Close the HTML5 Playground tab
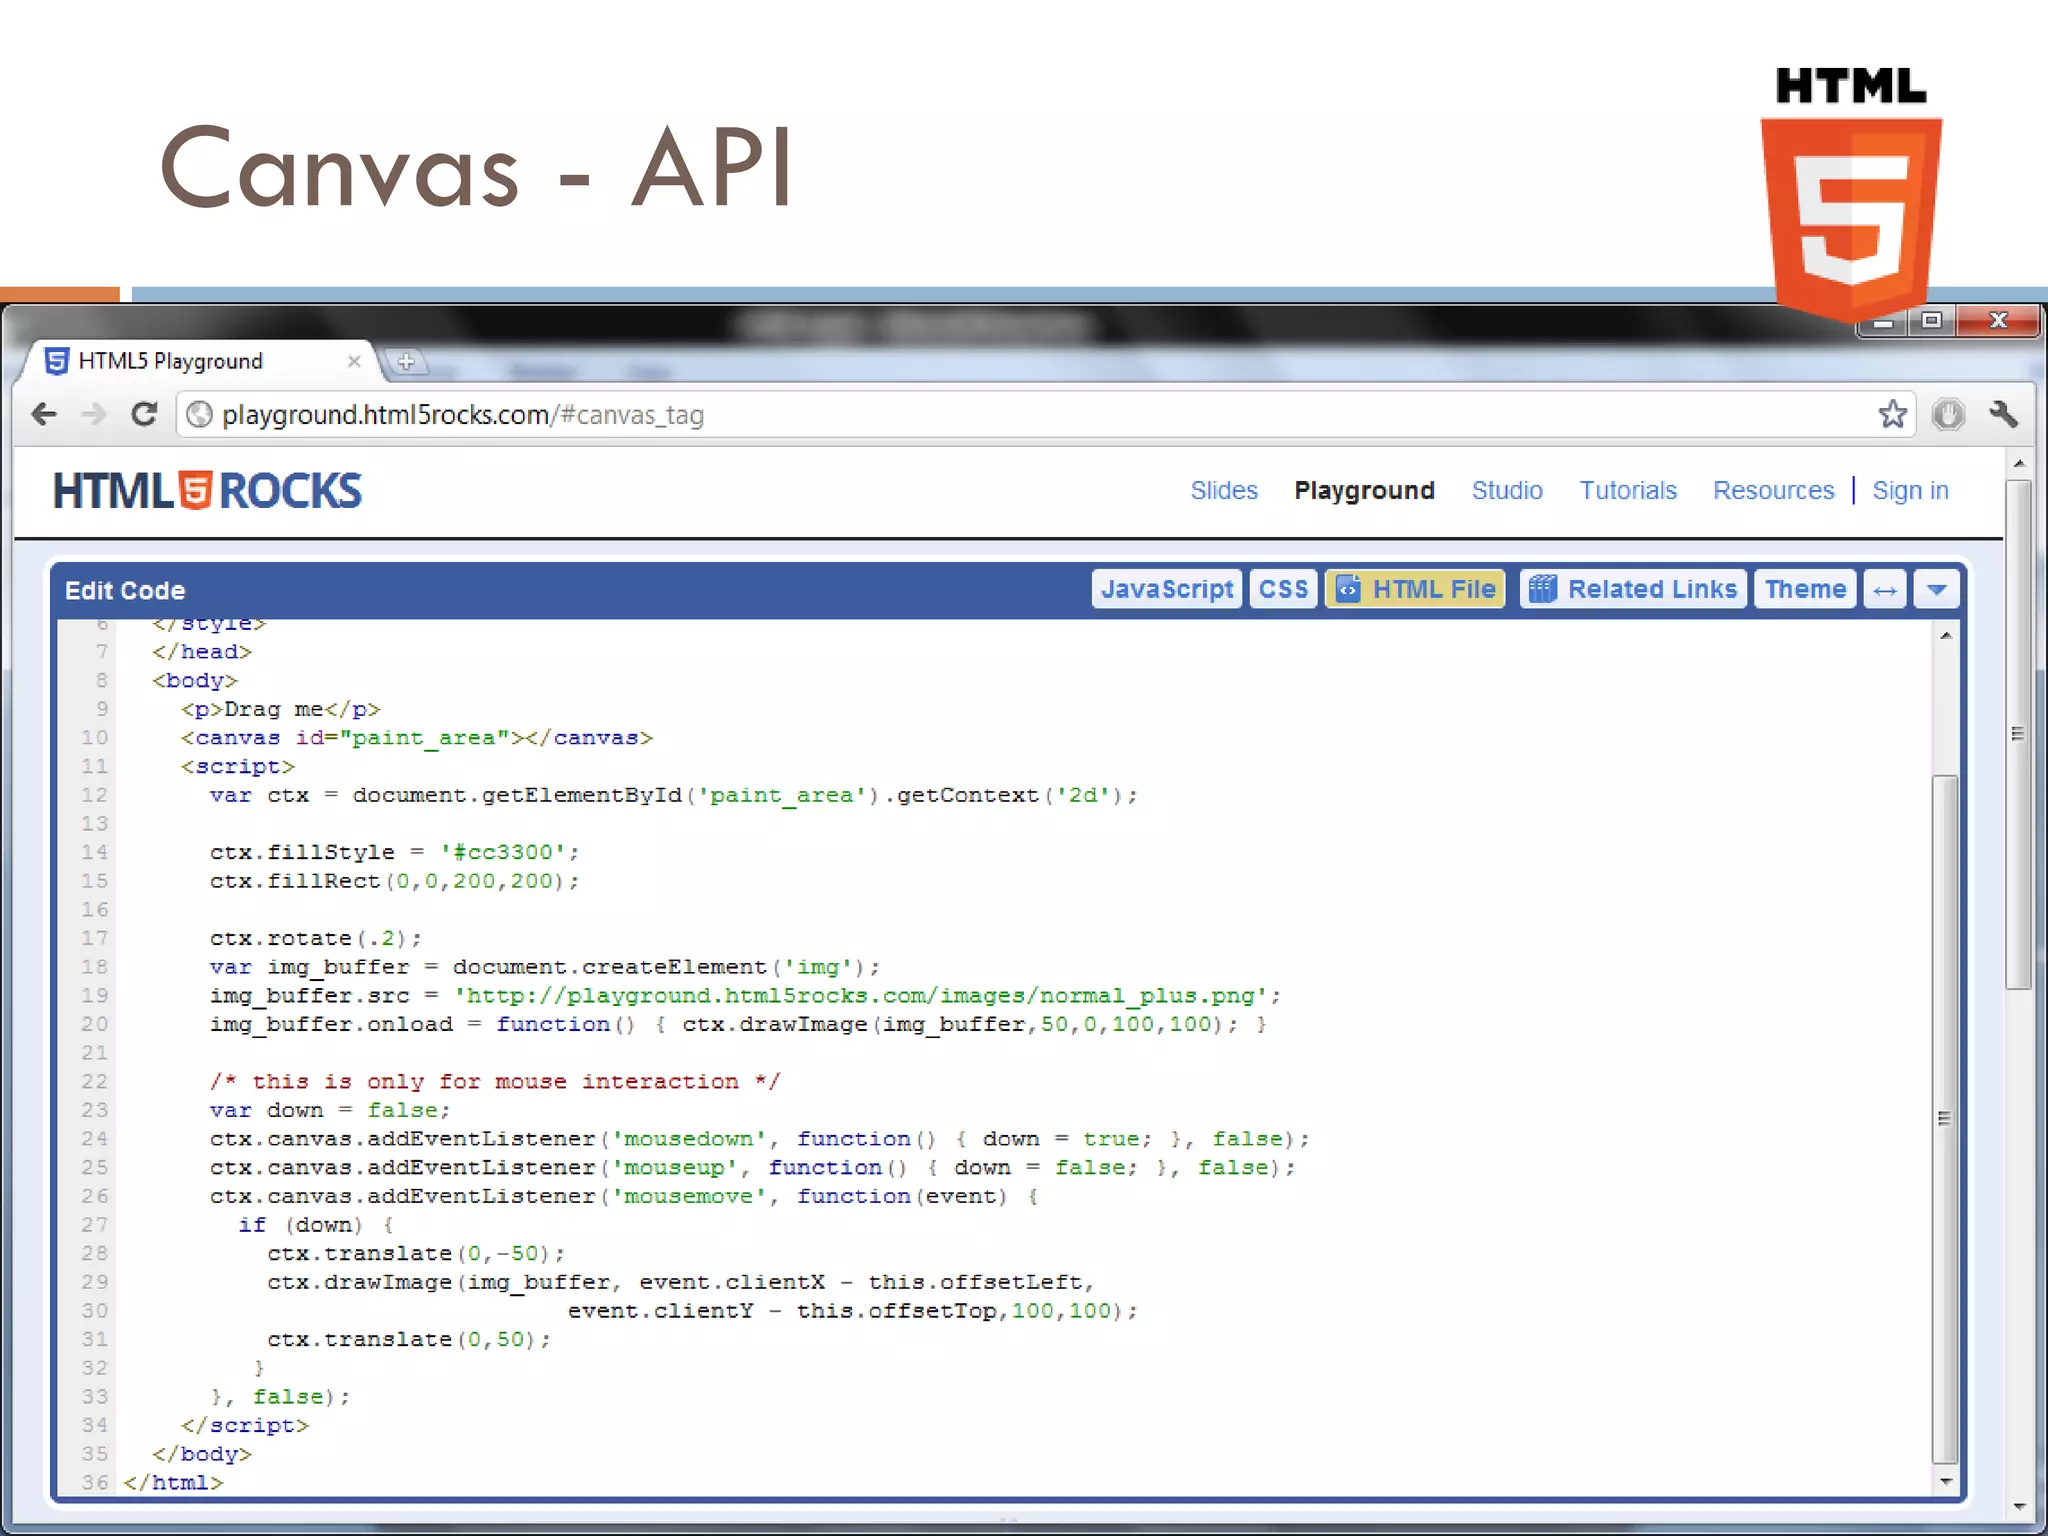Image resolution: width=2048 pixels, height=1536 pixels. [354, 361]
